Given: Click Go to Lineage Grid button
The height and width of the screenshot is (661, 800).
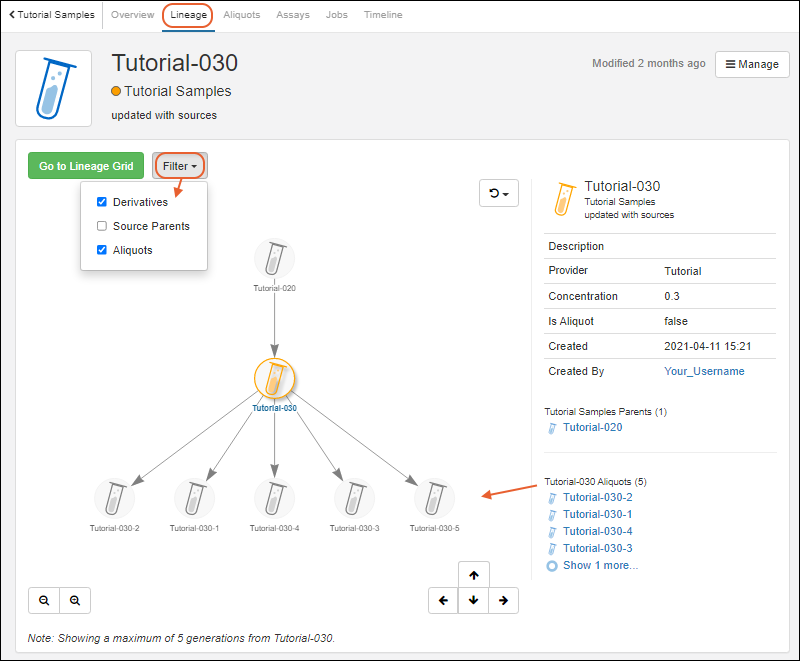Looking at the screenshot, I should pos(86,166).
